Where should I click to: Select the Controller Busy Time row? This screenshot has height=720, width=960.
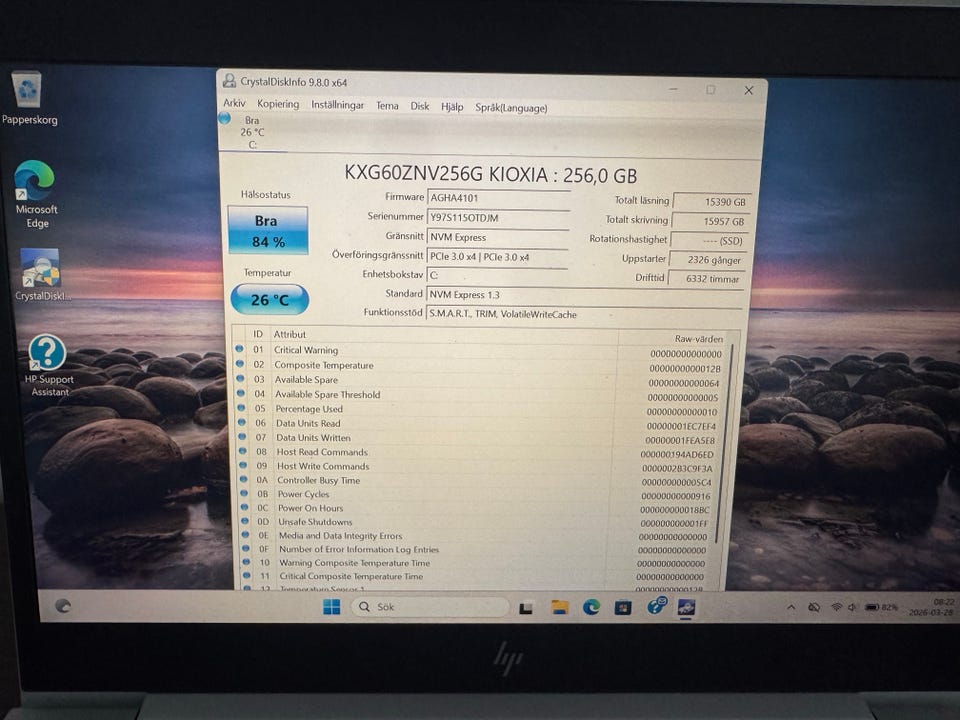pos(481,480)
